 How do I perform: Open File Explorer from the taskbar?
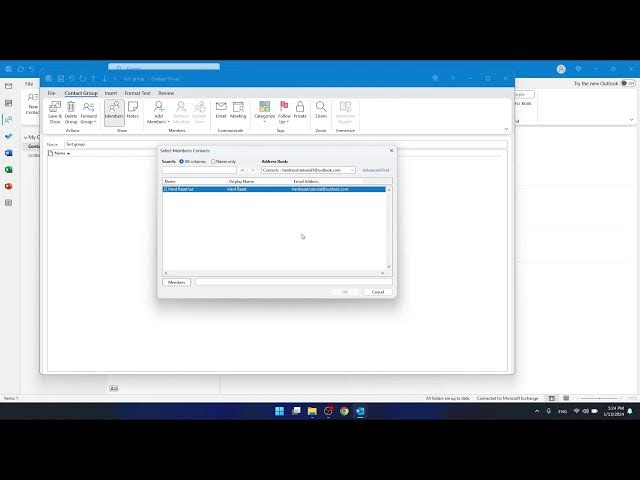click(312, 411)
